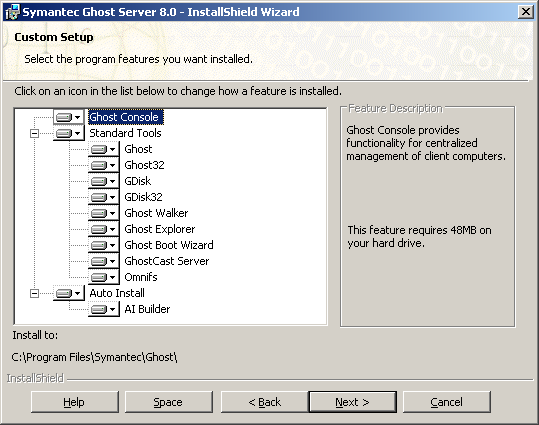Select the GDisk feature label
539x425 pixels.
(x=138, y=181)
